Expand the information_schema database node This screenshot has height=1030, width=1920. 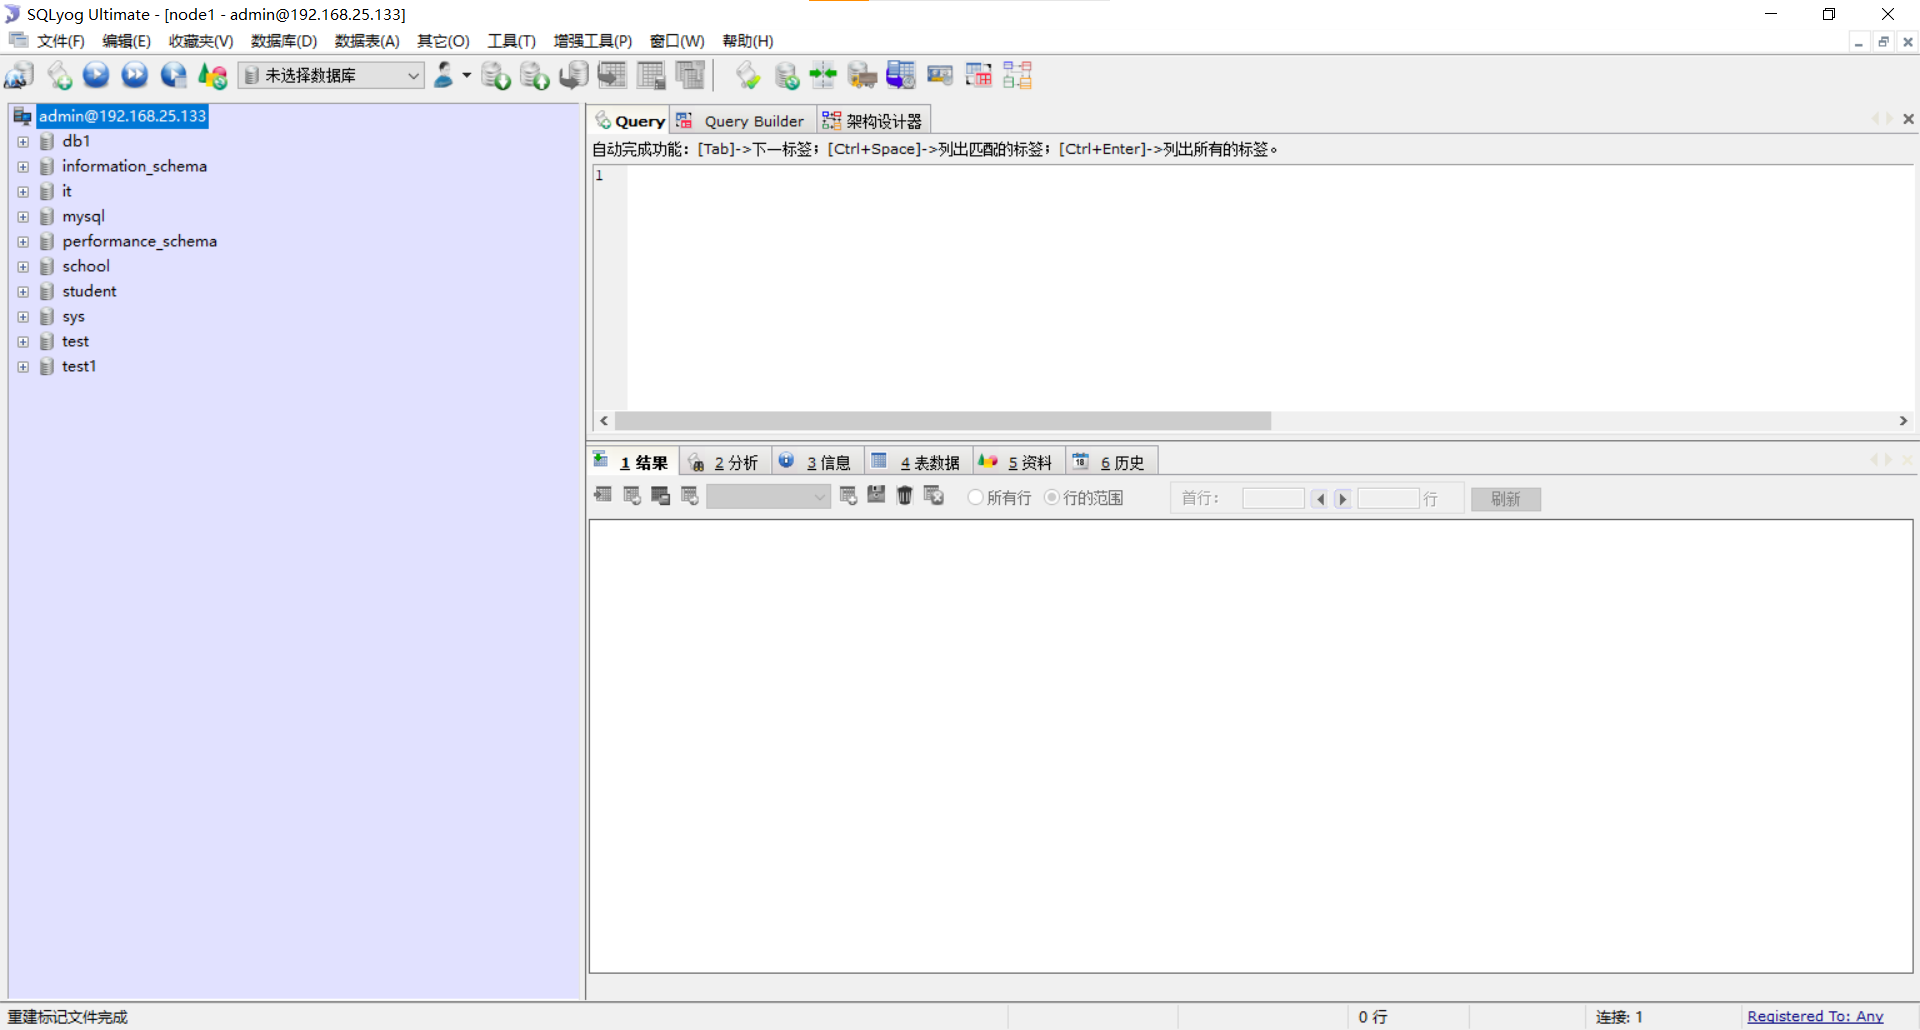(x=23, y=166)
